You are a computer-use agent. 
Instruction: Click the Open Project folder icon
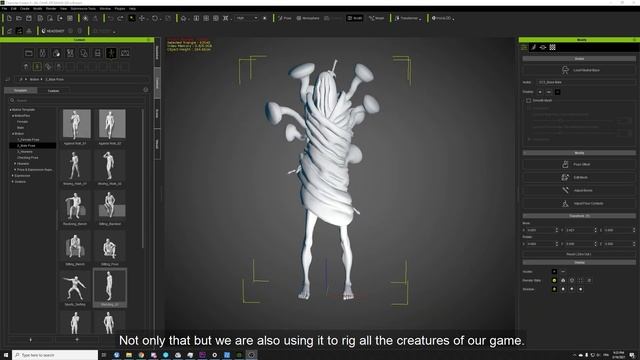tap(19, 18)
